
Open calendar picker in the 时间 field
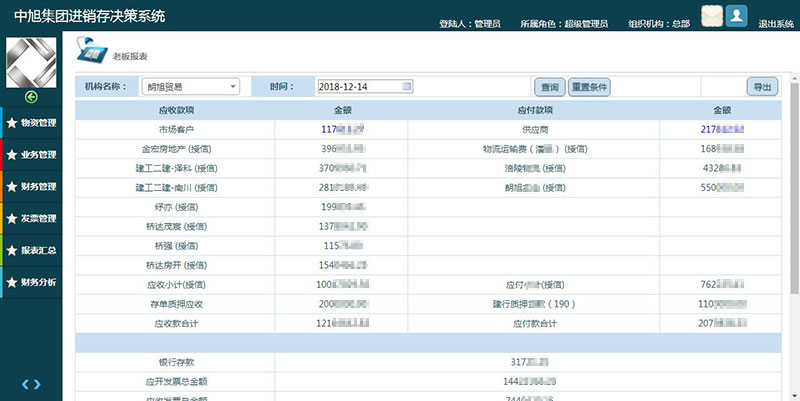point(407,87)
